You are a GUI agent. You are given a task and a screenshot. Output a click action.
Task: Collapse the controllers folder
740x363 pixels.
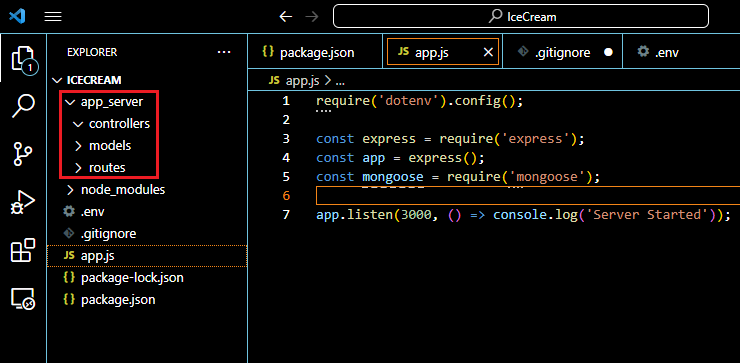pos(112,124)
